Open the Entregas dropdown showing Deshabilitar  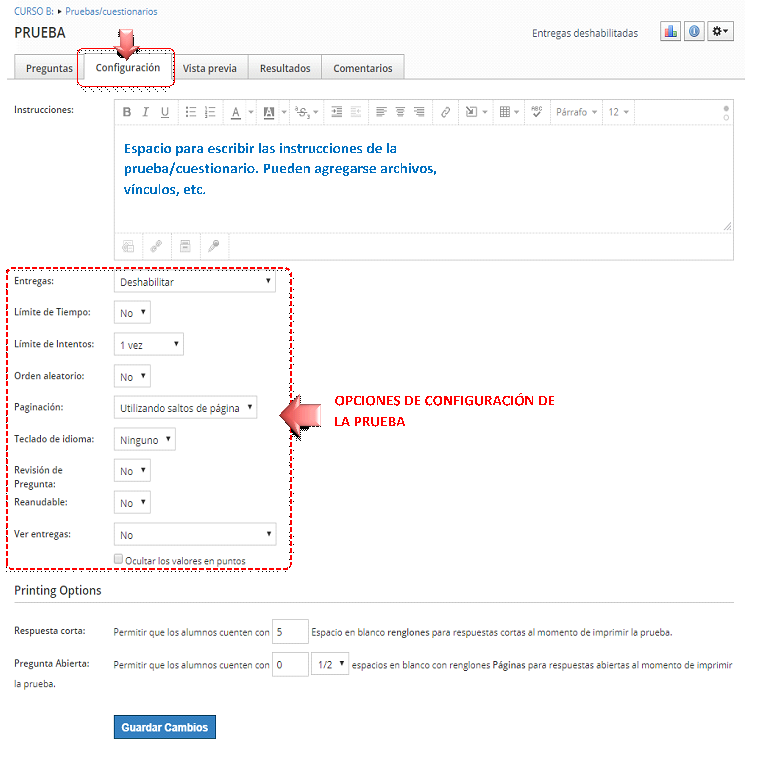coord(195,282)
